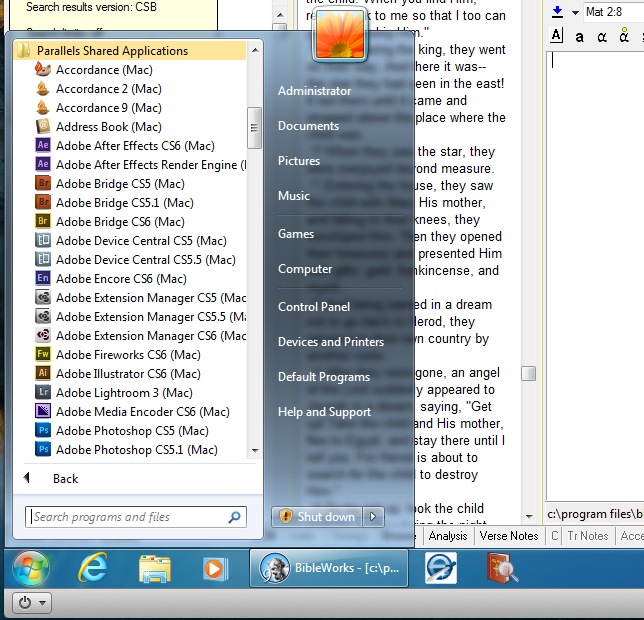Click the bold lowercase a icon
The image size is (644, 620).
579,37
